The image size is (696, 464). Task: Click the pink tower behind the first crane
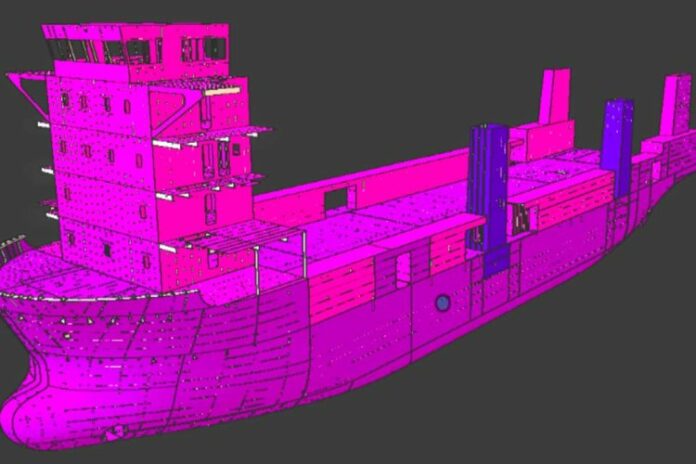554,97
